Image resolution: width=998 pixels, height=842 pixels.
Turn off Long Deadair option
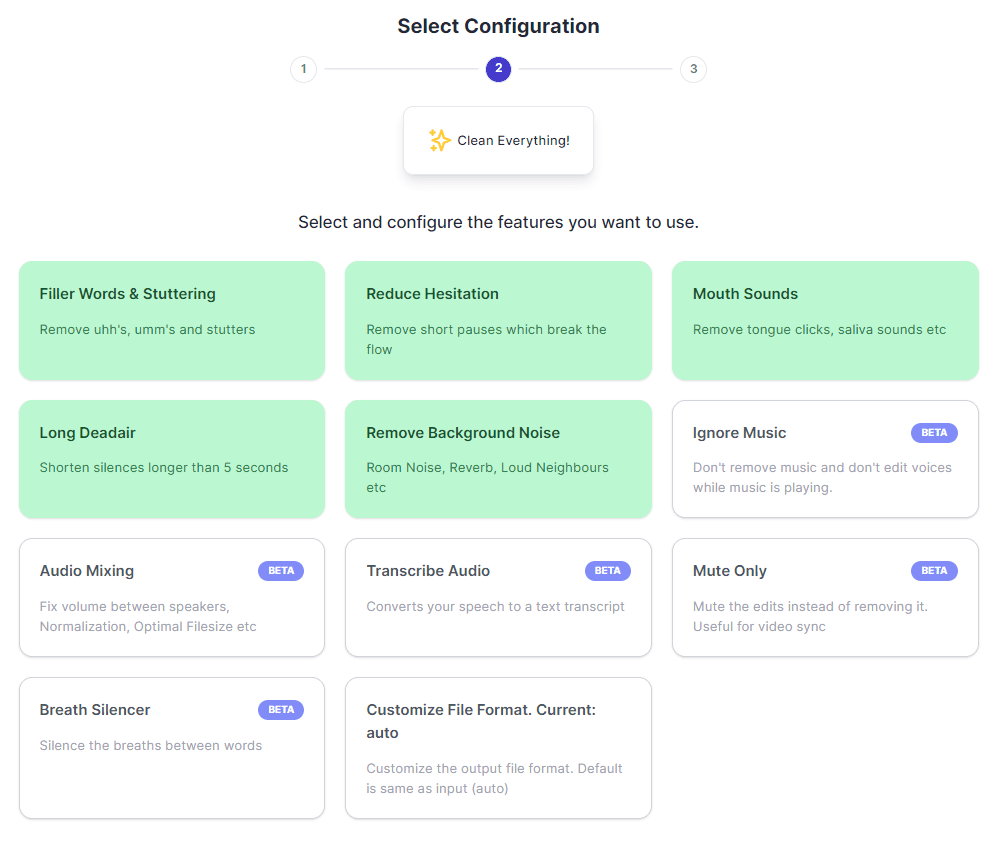point(172,459)
